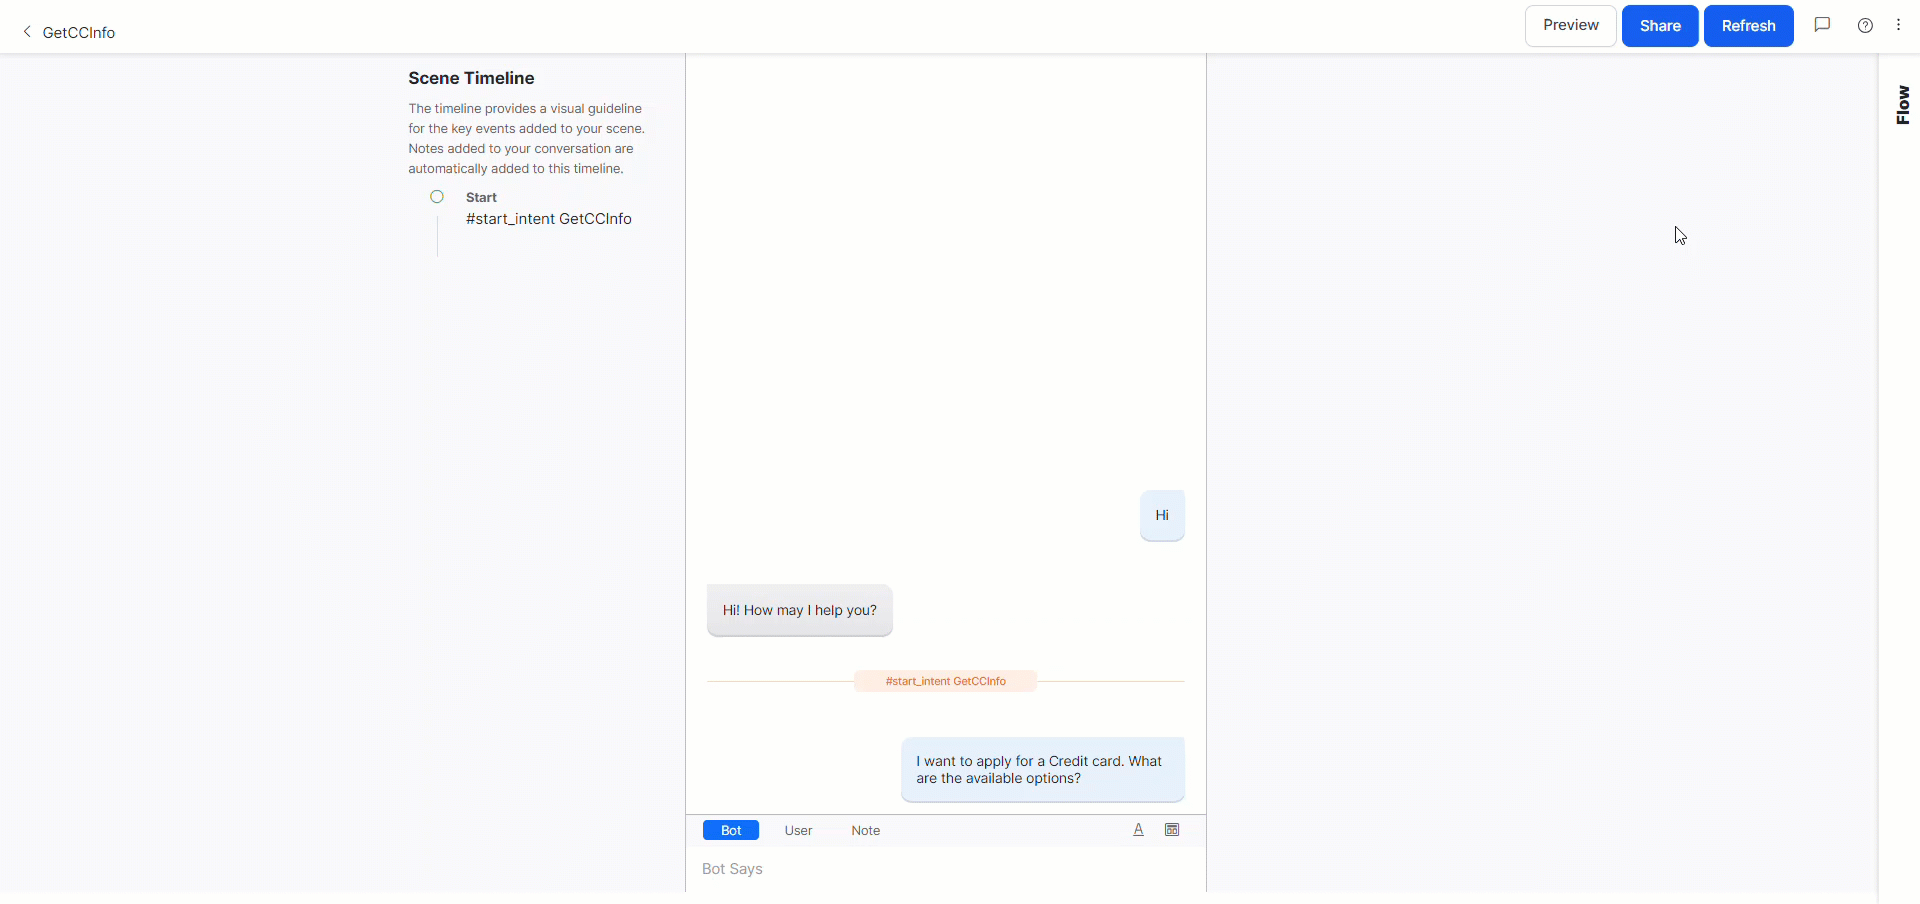Expand the vertical Flow side panel

pos(1902,105)
